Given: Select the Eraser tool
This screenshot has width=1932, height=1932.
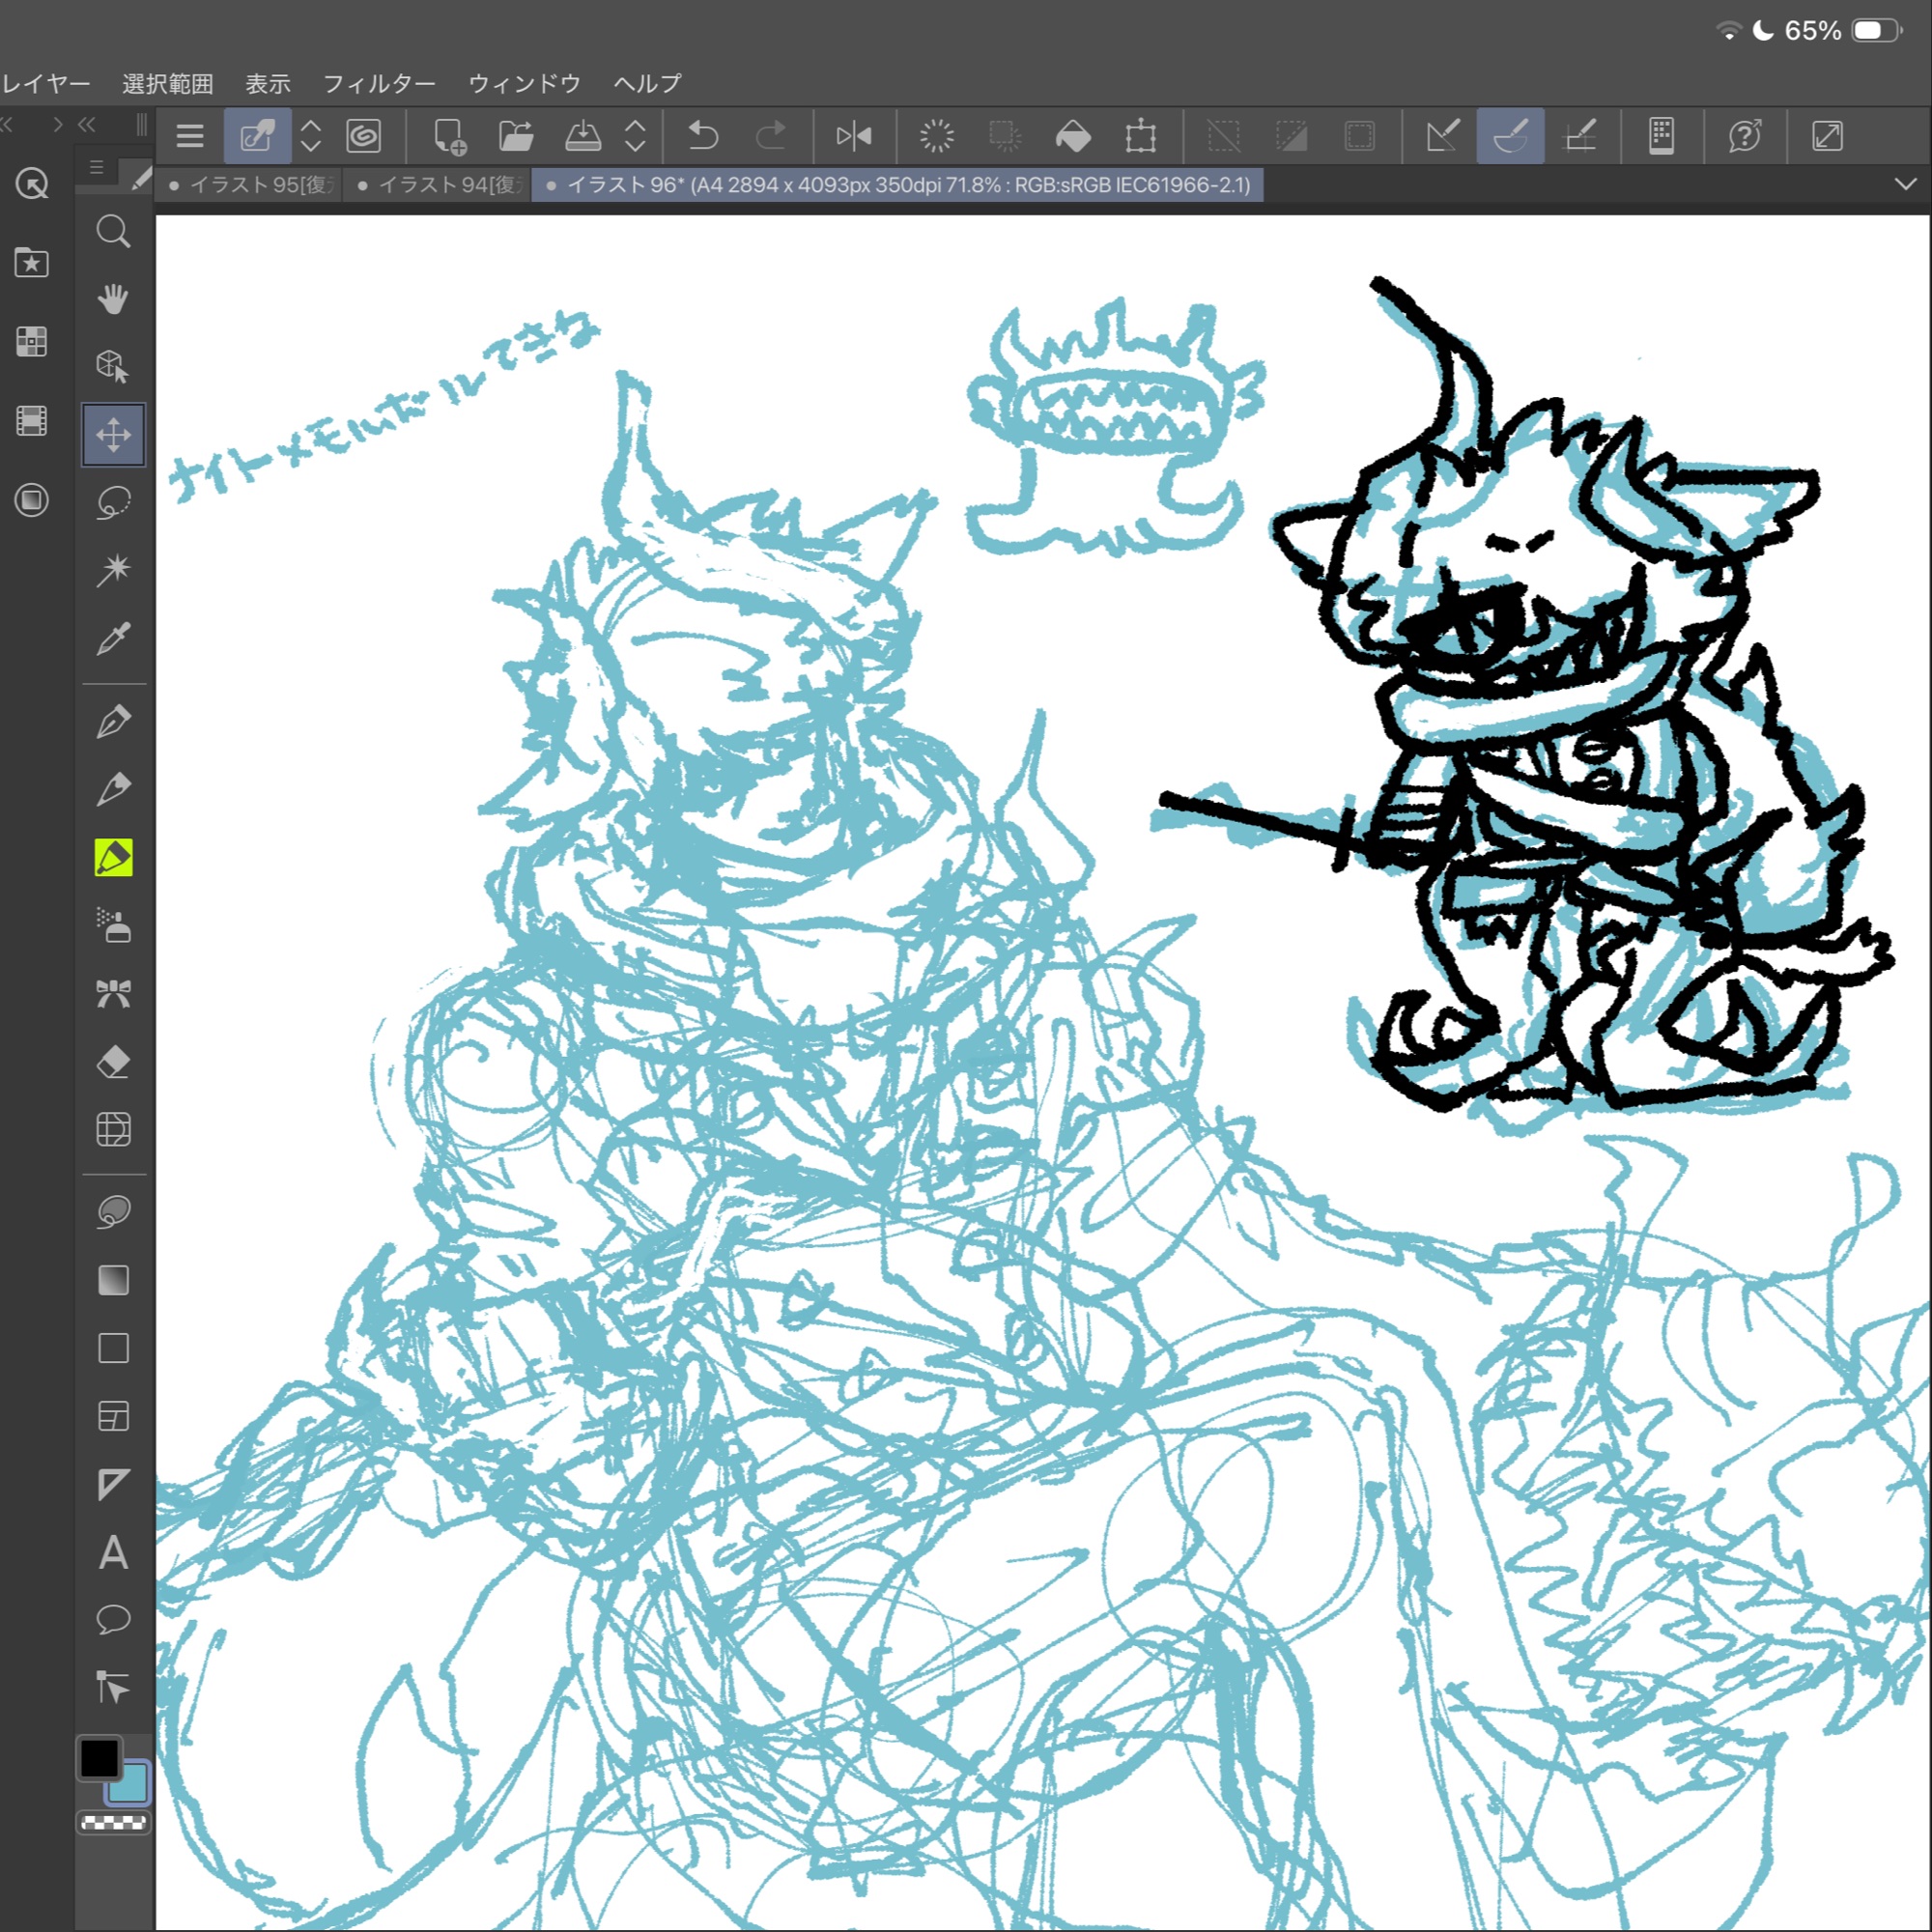Looking at the screenshot, I should (x=113, y=1062).
